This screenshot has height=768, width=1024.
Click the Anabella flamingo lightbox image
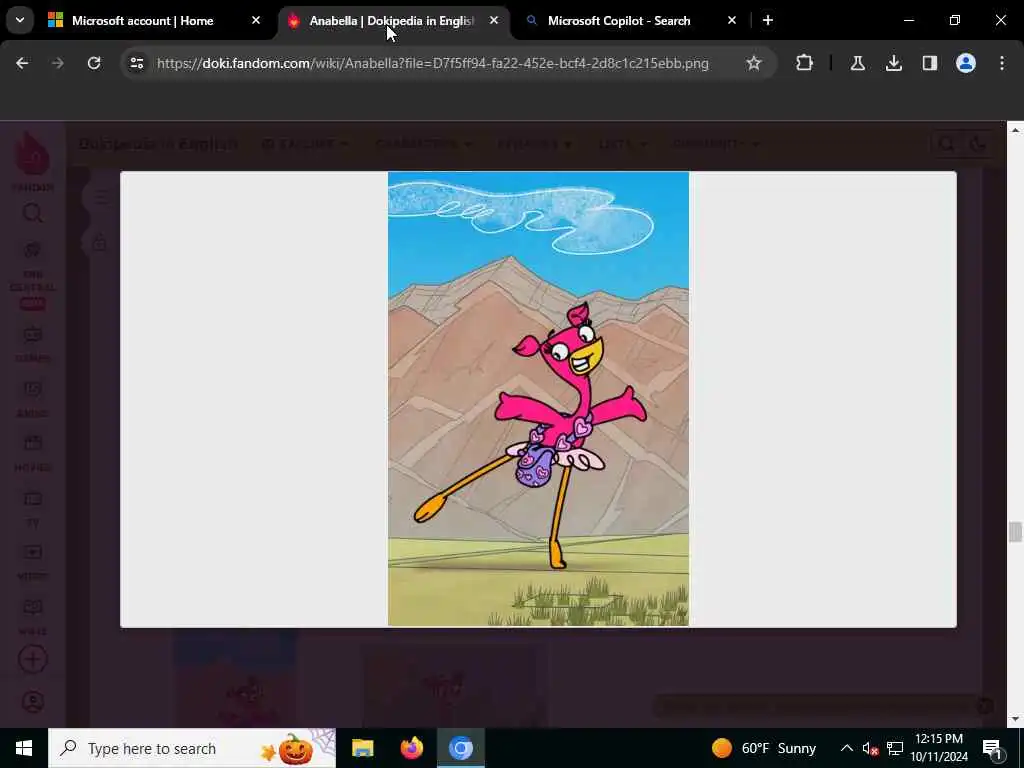click(538, 399)
